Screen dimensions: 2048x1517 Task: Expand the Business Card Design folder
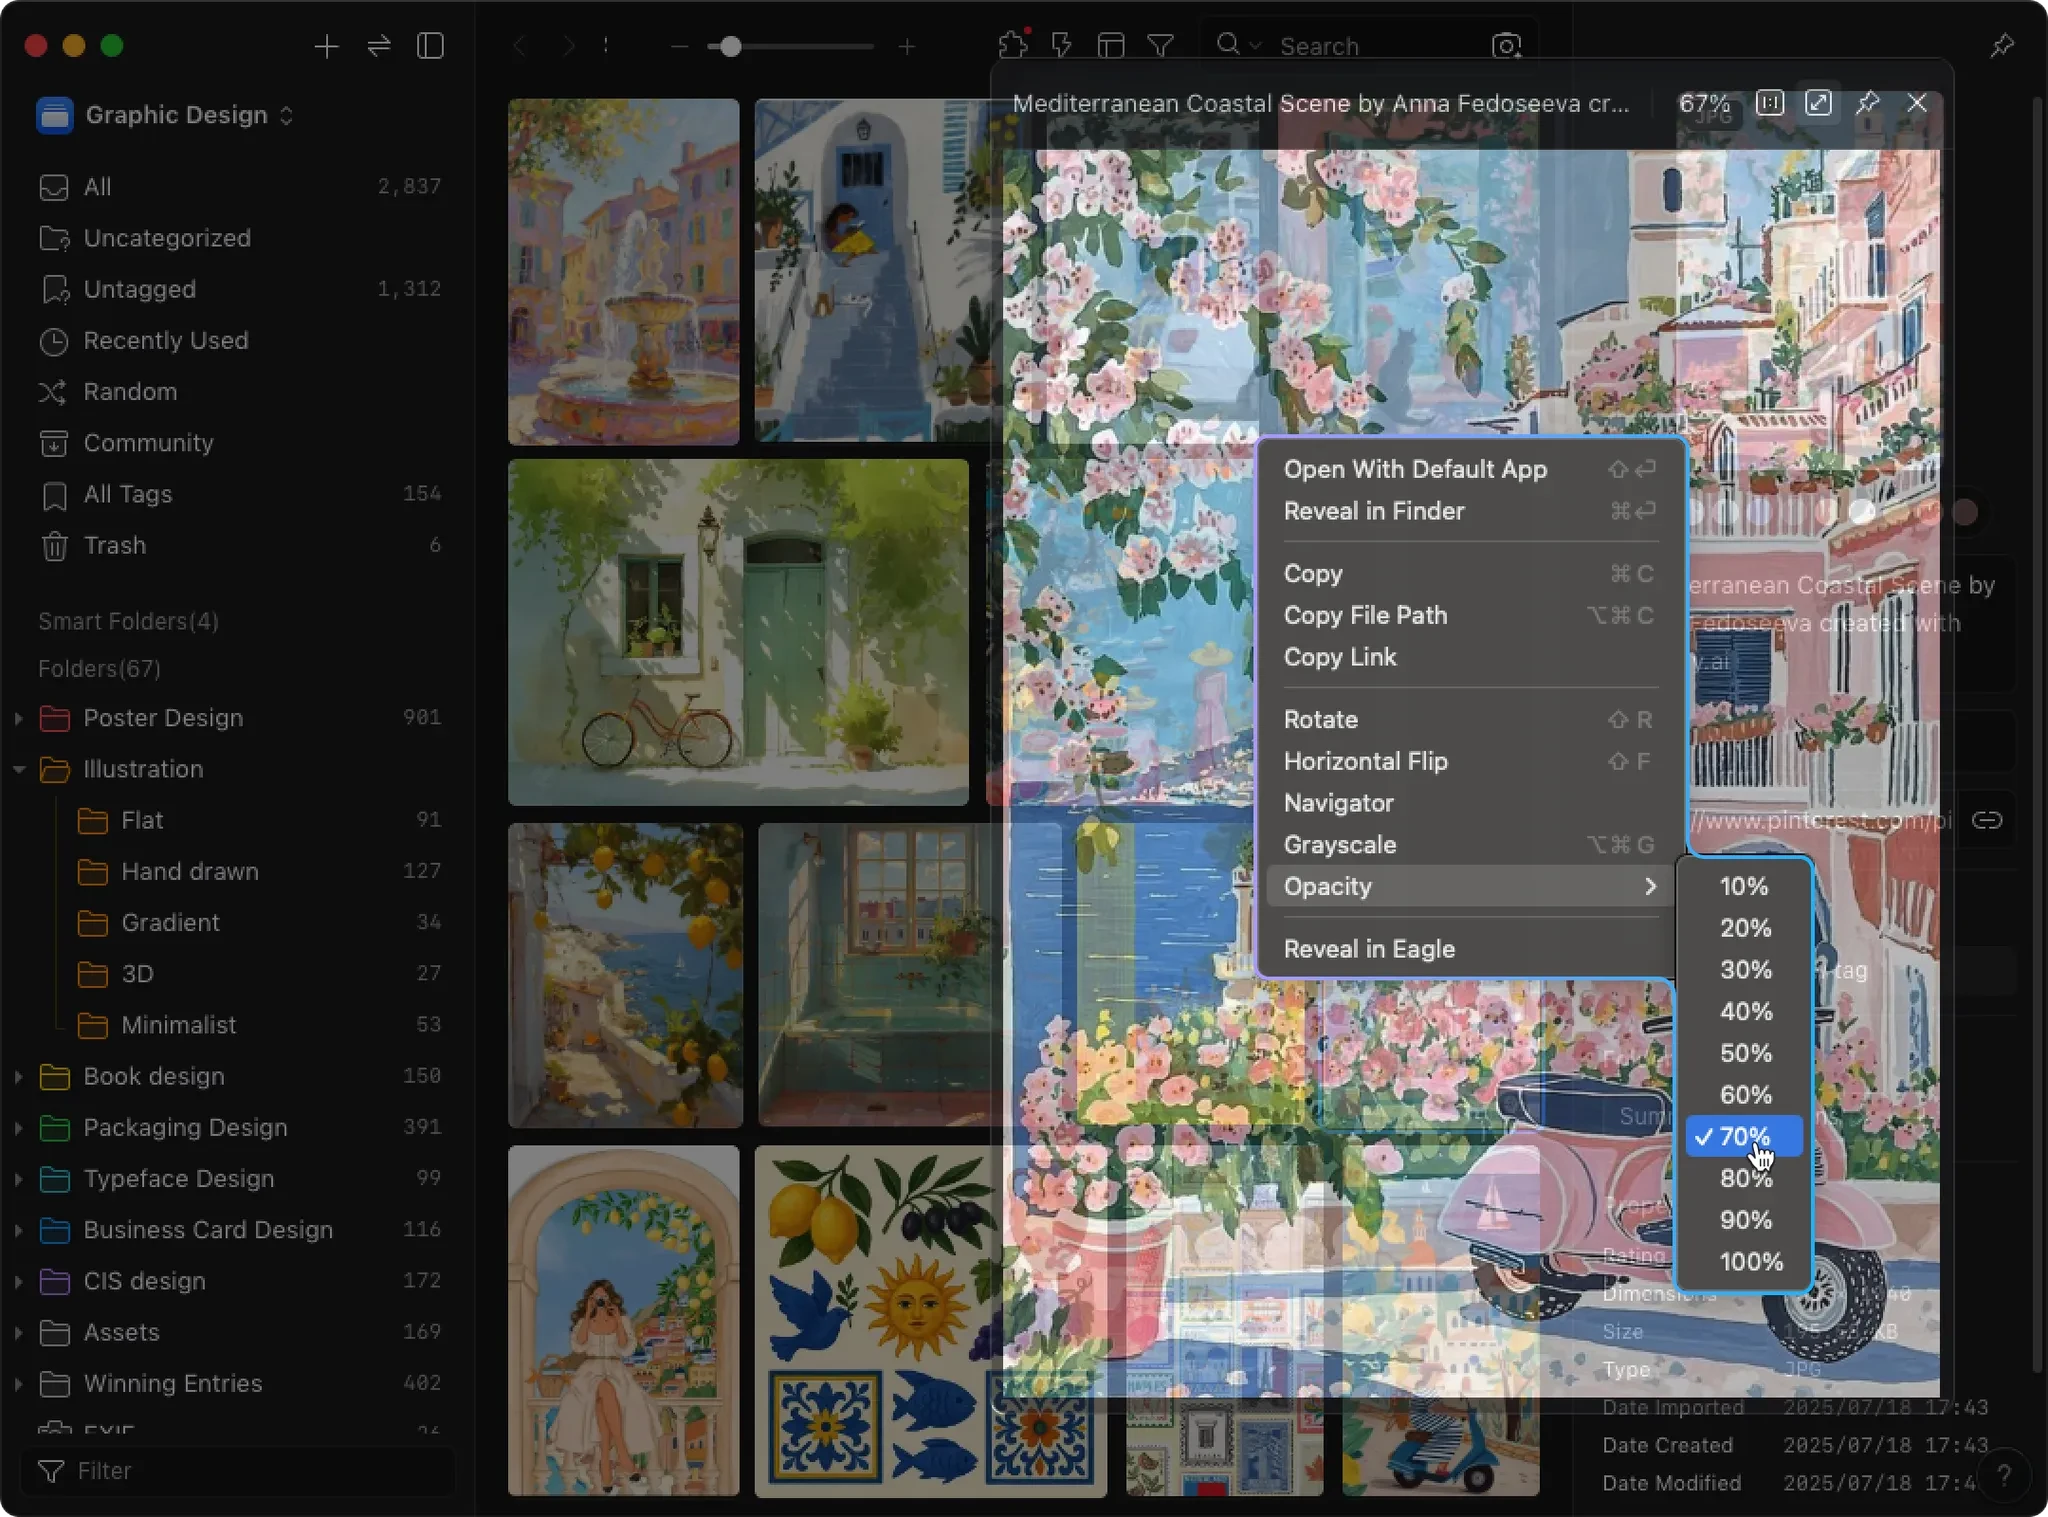click(18, 1230)
